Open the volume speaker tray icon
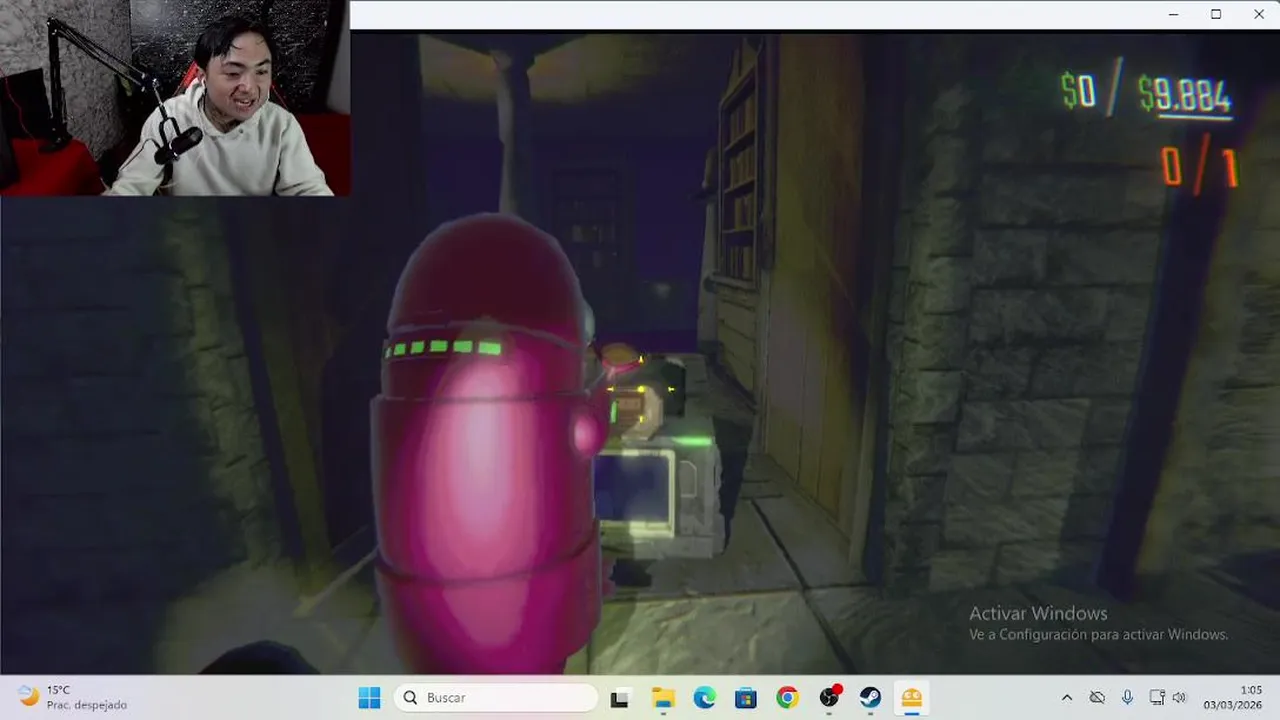Screen dimensions: 1280x720 pos(1179,698)
